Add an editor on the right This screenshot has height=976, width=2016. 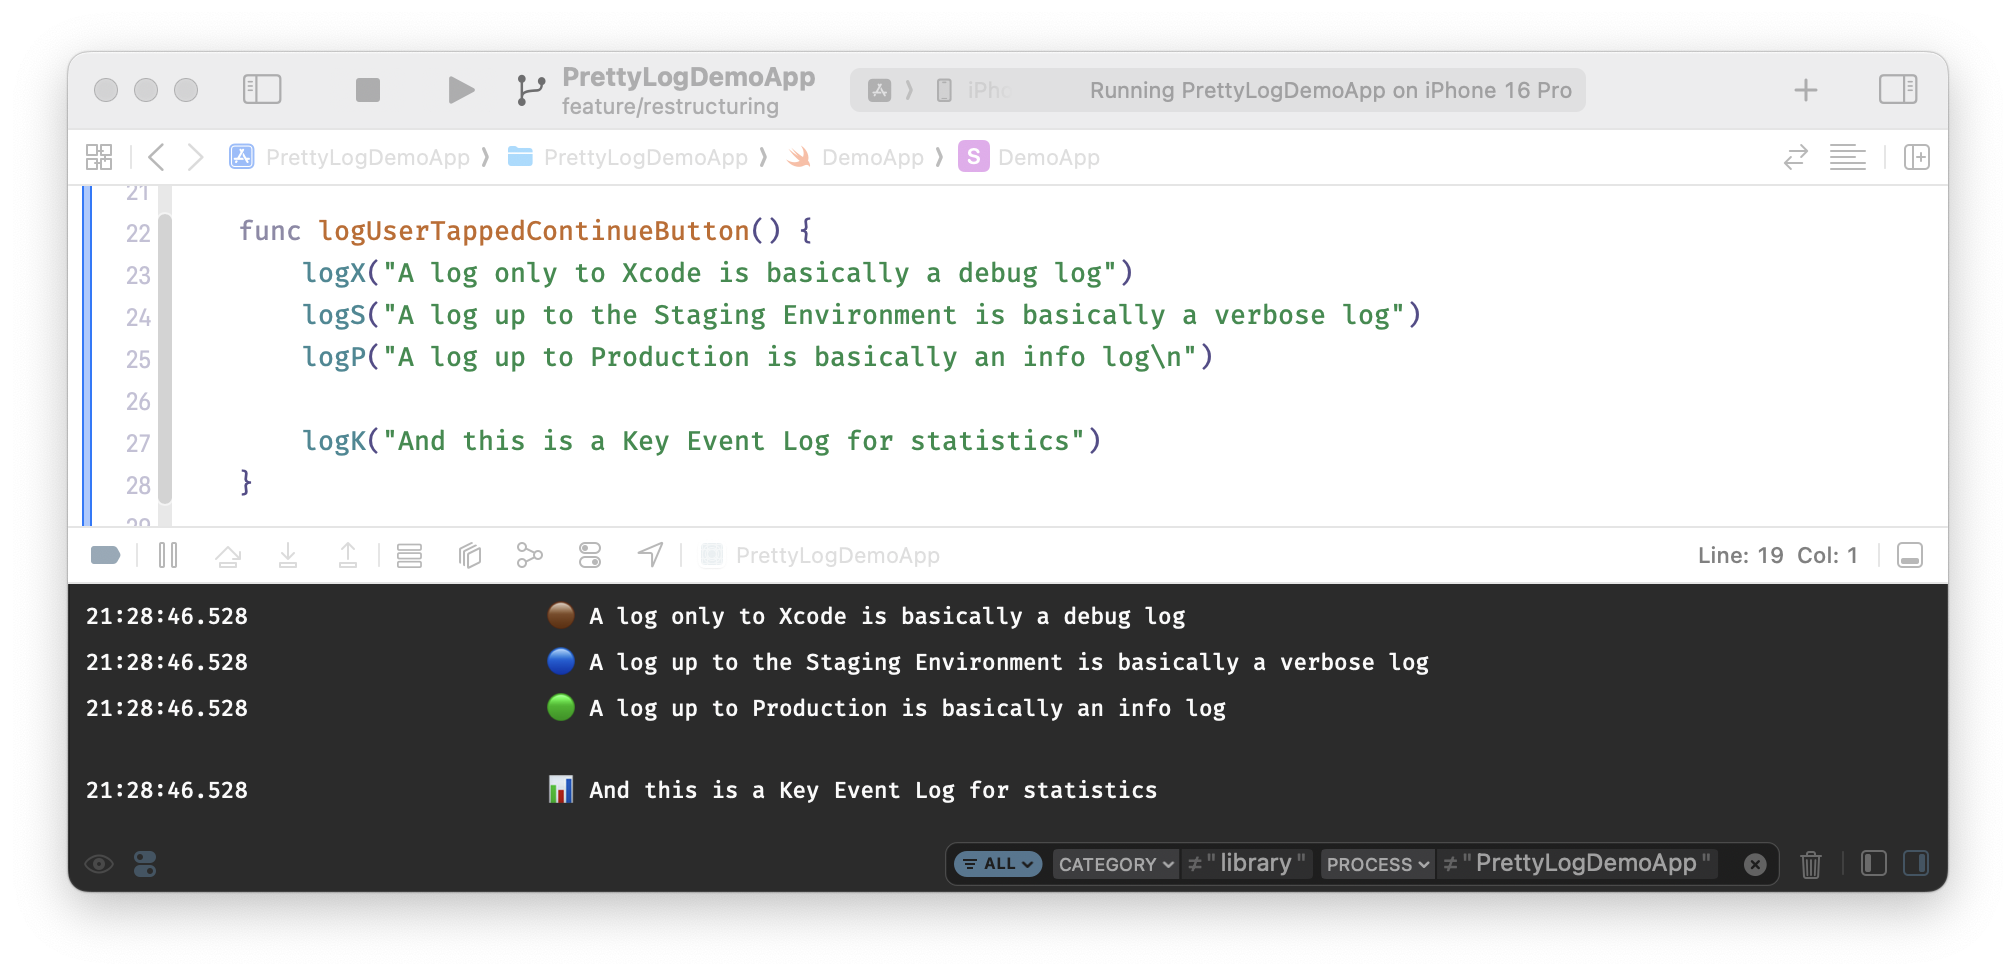[1916, 157]
